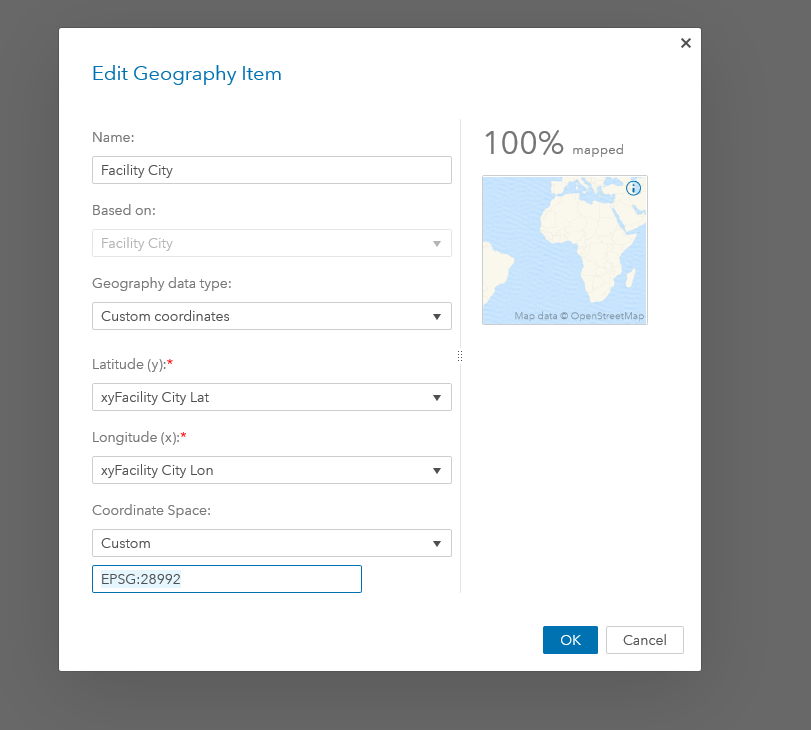Screen dimensions: 811x730
Task: Click arrow icon beside xyFacility City Lat
Action: pos(437,397)
